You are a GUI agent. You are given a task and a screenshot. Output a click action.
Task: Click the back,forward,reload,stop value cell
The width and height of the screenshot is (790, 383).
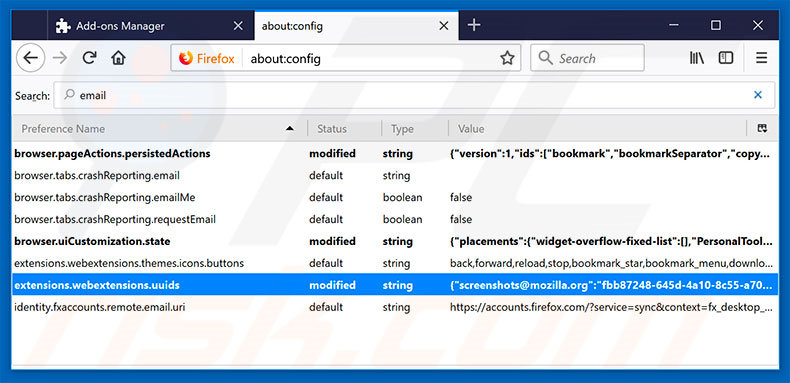611,263
